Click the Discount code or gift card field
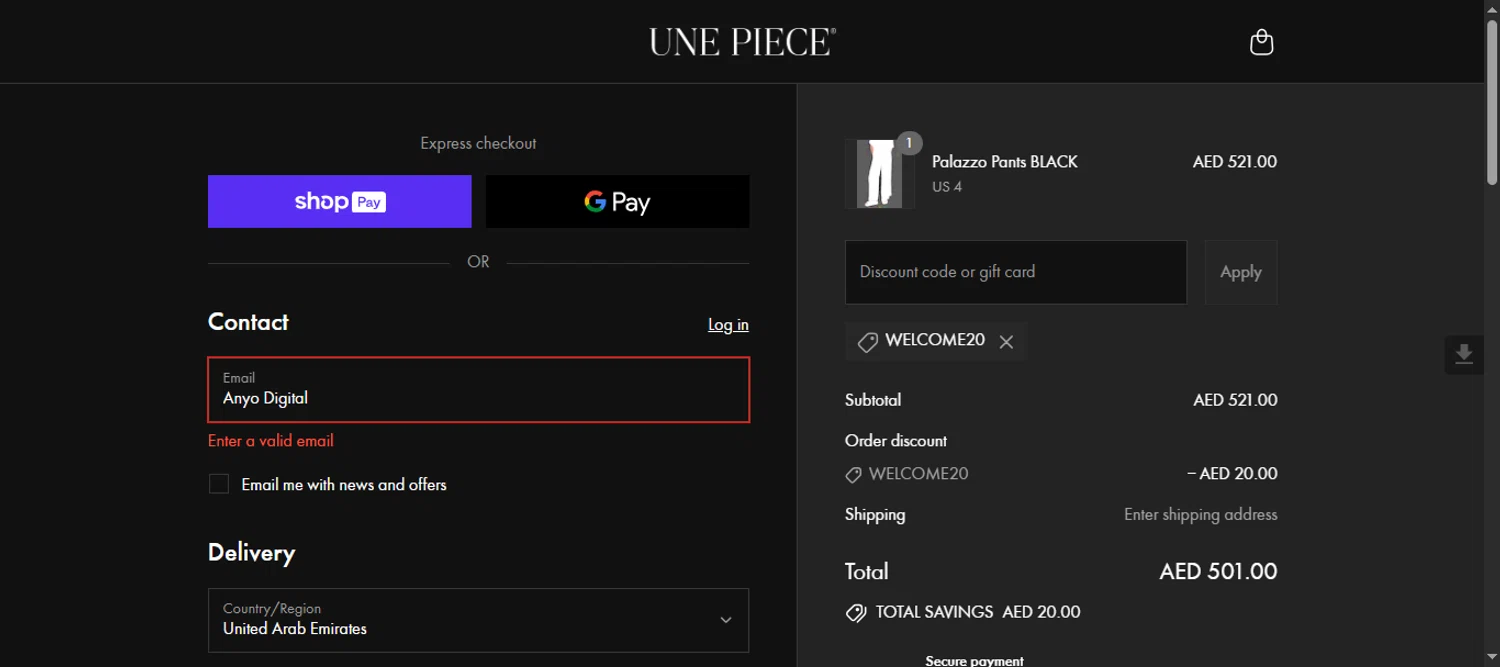The height and width of the screenshot is (667, 1500). 1015,272
